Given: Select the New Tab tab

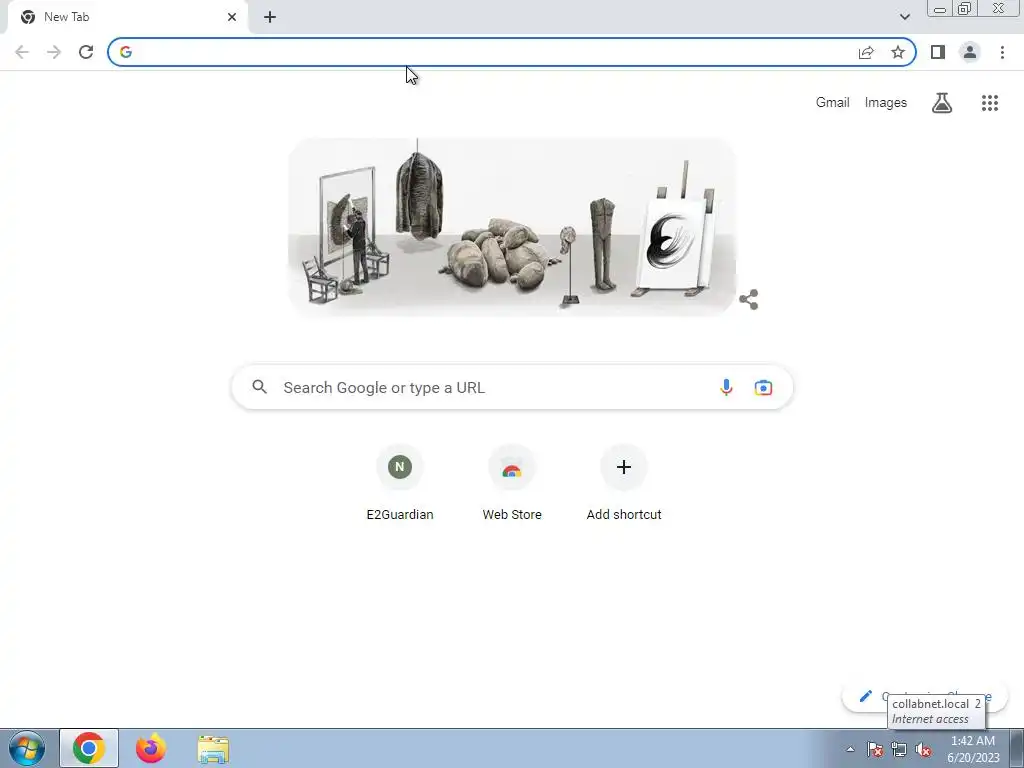Looking at the screenshot, I should pos(127,17).
